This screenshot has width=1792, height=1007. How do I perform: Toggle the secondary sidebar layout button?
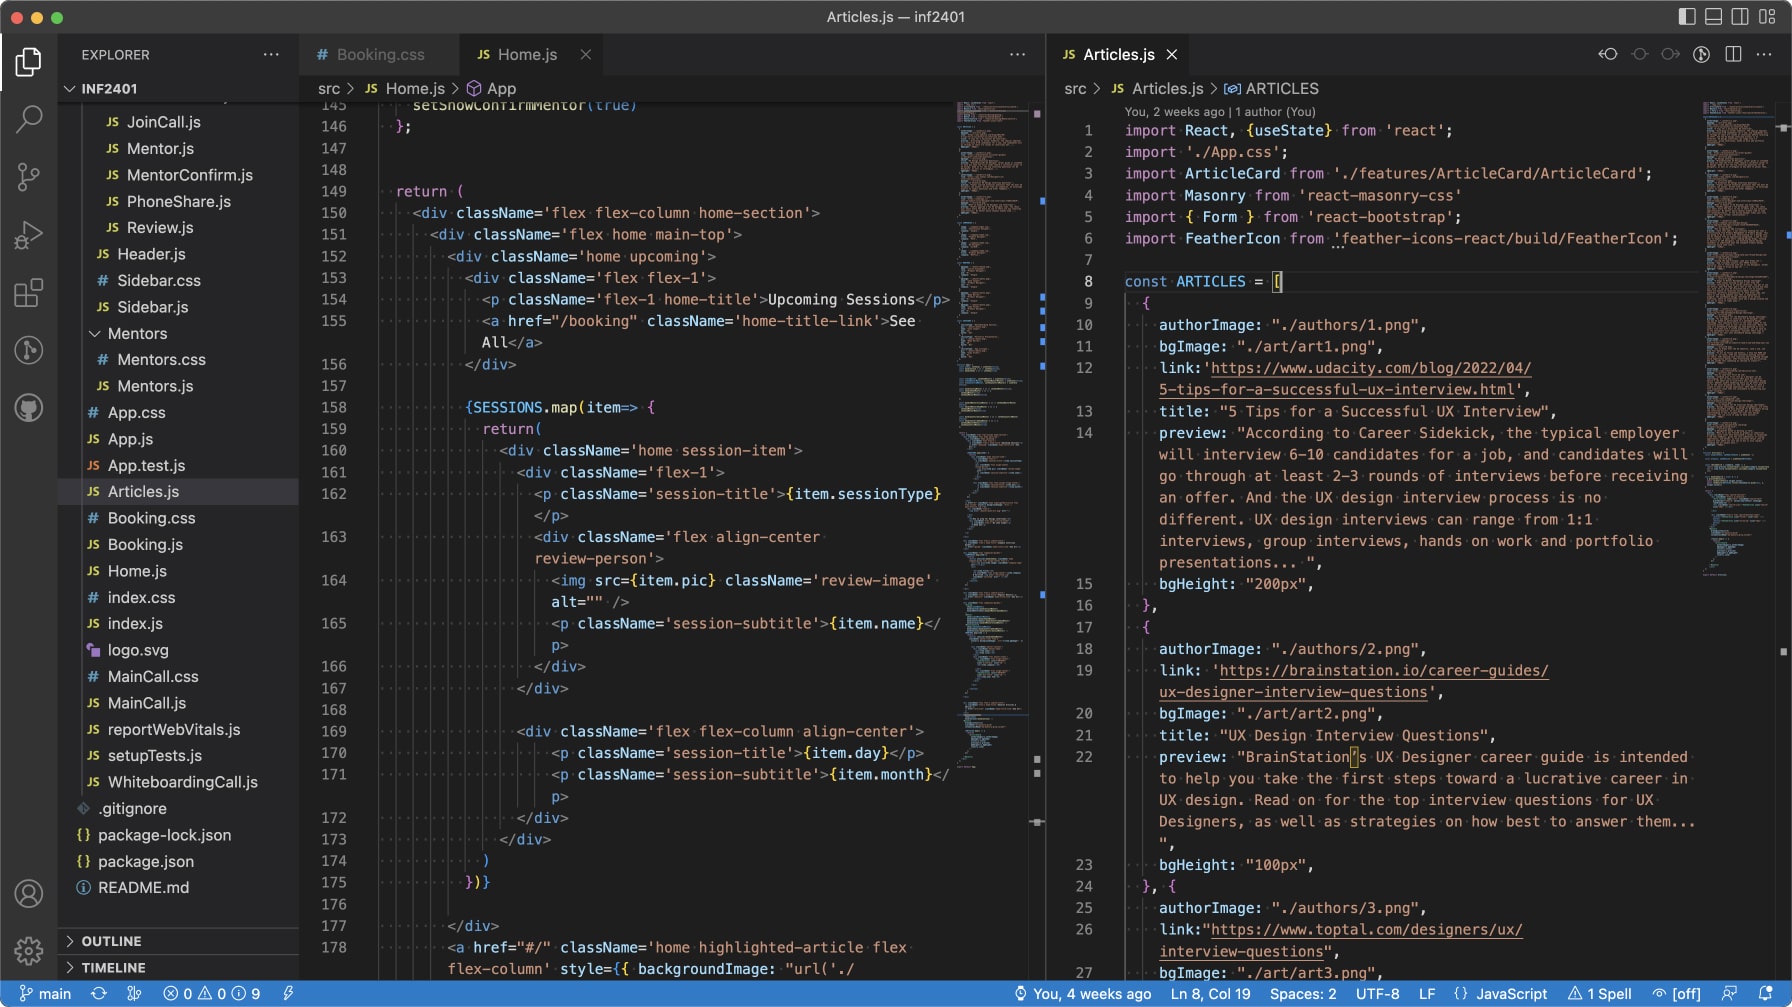click(1740, 17)
